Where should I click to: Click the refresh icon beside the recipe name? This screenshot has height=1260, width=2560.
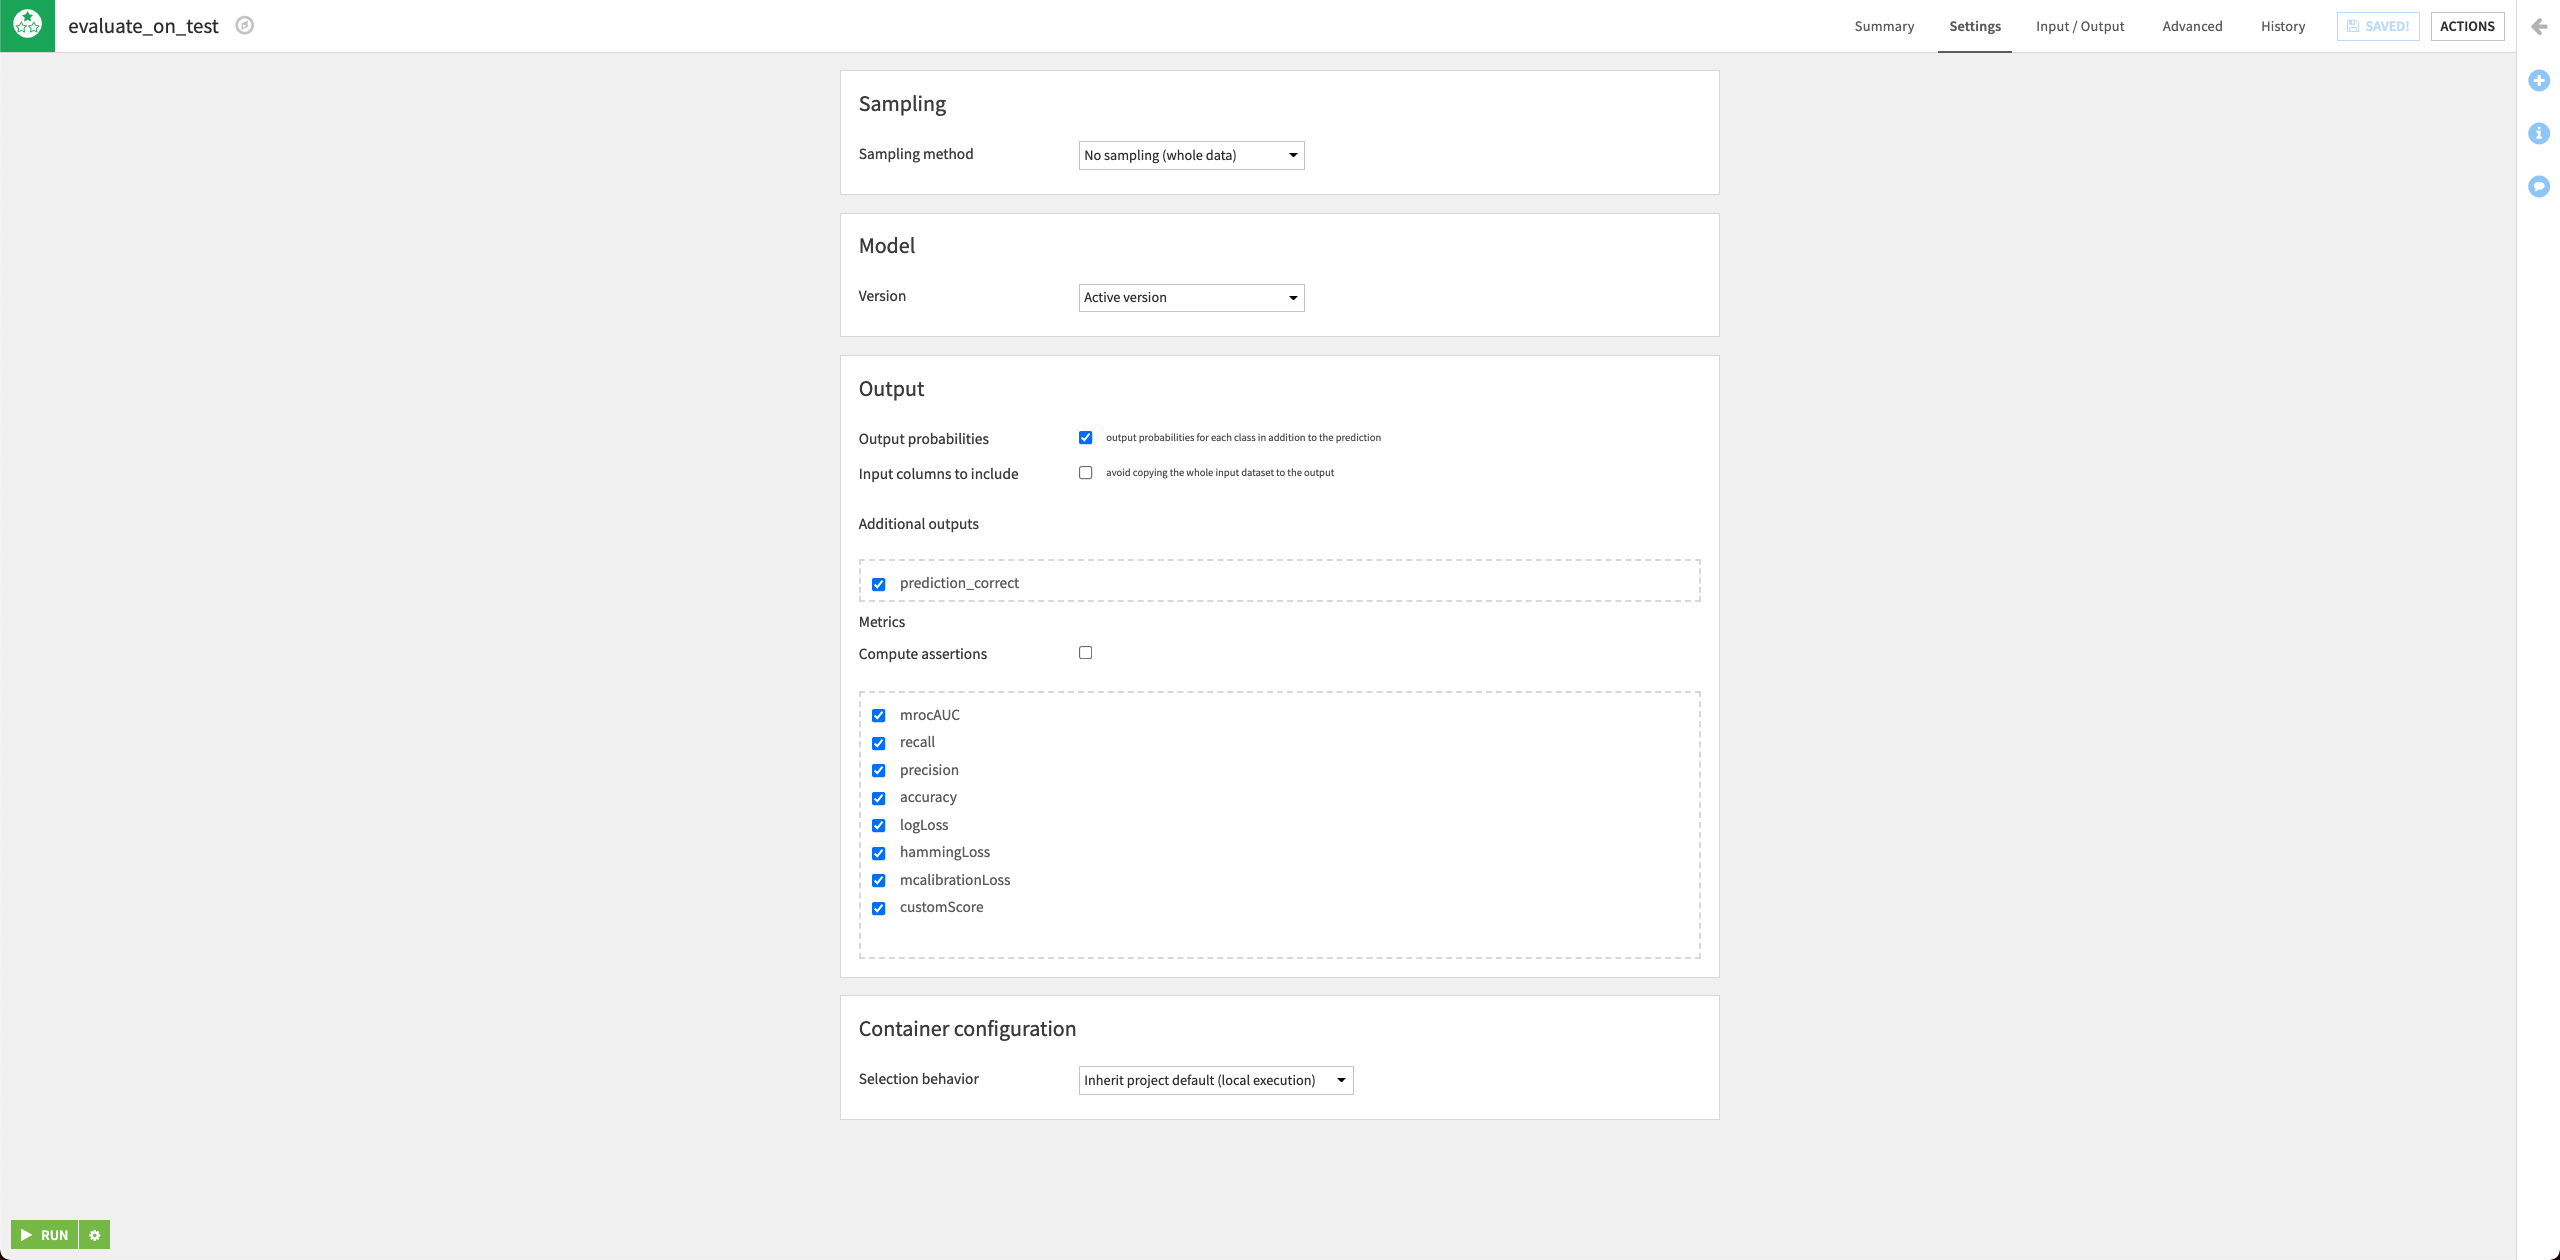coord(243,26)
